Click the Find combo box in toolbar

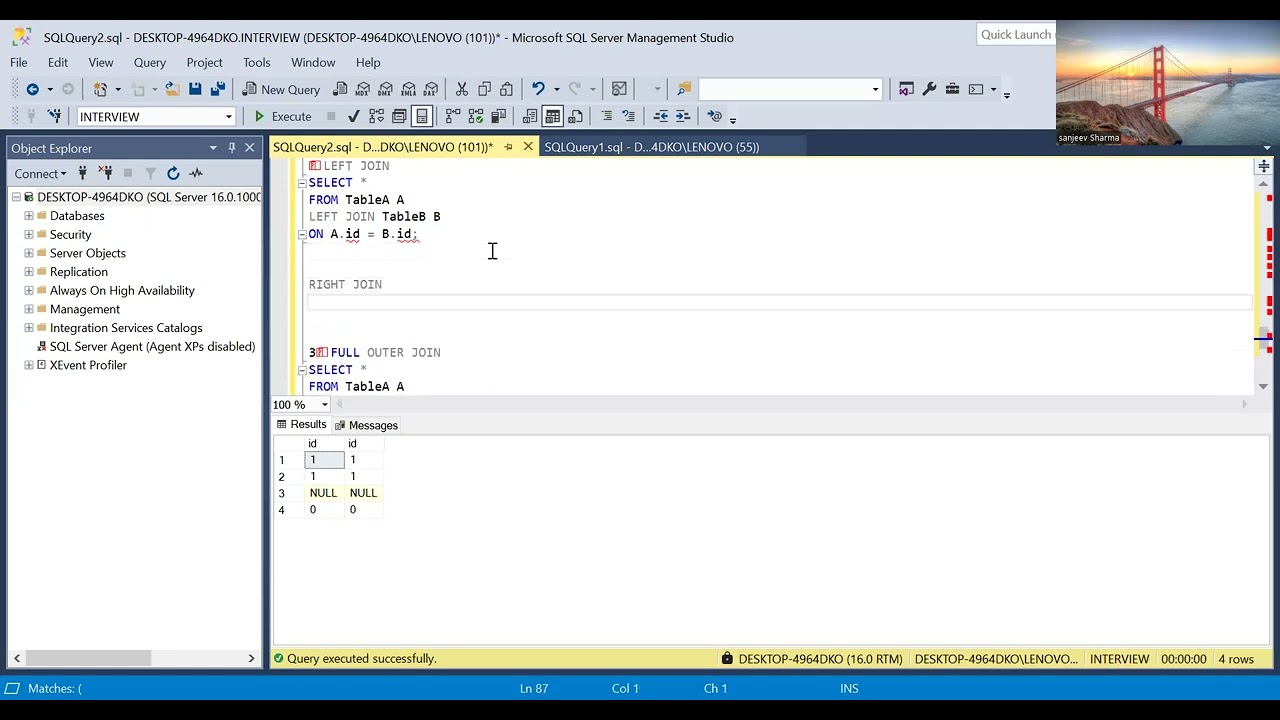pyautogui.click(x=790, y=89)
